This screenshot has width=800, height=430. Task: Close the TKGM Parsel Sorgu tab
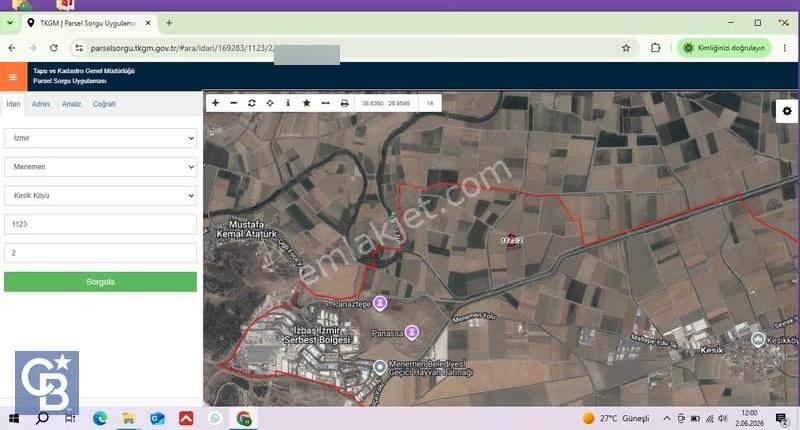pos(148,23)
